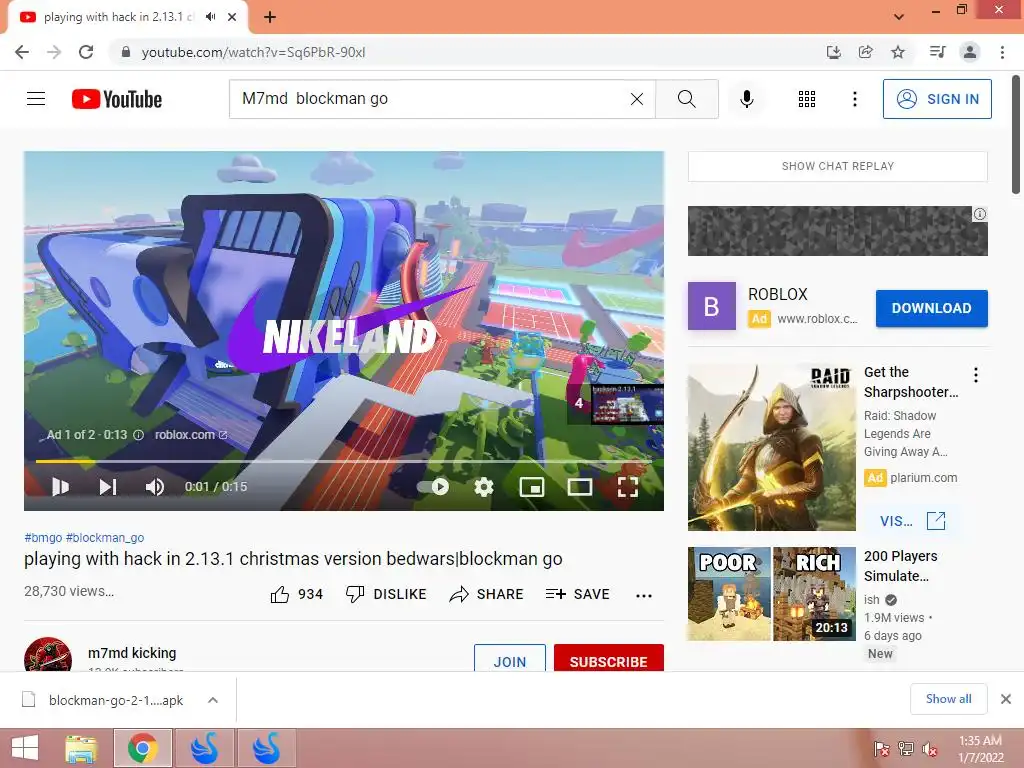Click the Roblox DOWNLOAD button
Viewport: 1024px width, 768px height.
[x=931, y=308]
